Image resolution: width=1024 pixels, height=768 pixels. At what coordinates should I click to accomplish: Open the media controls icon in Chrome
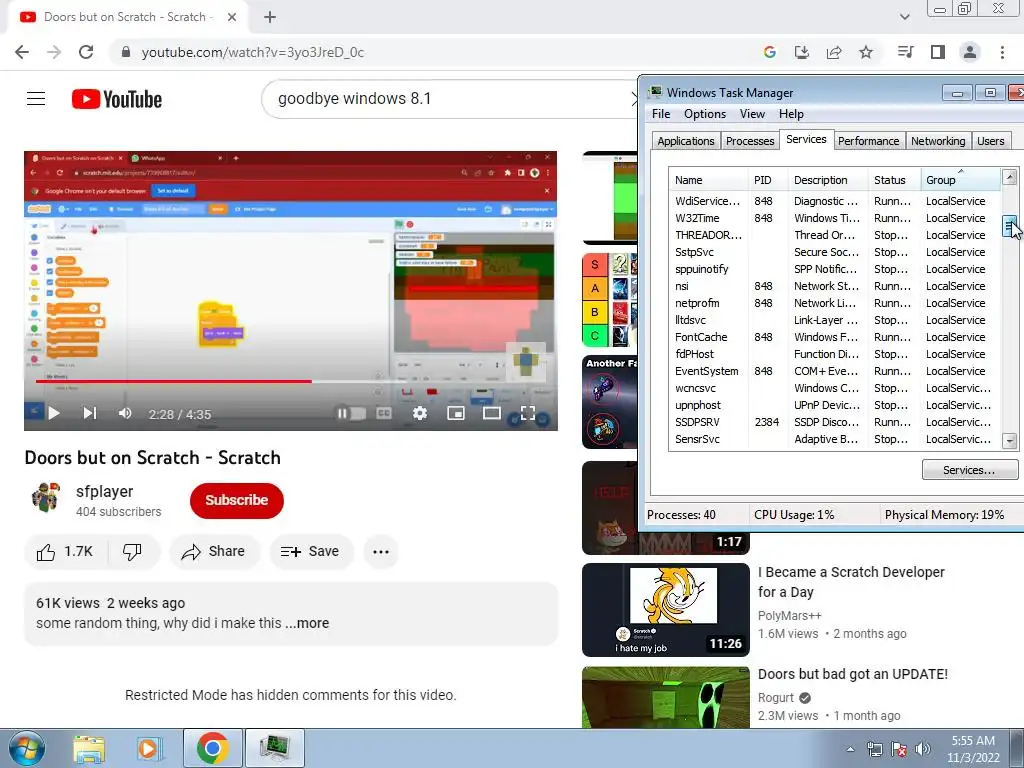tap(906, 52)
